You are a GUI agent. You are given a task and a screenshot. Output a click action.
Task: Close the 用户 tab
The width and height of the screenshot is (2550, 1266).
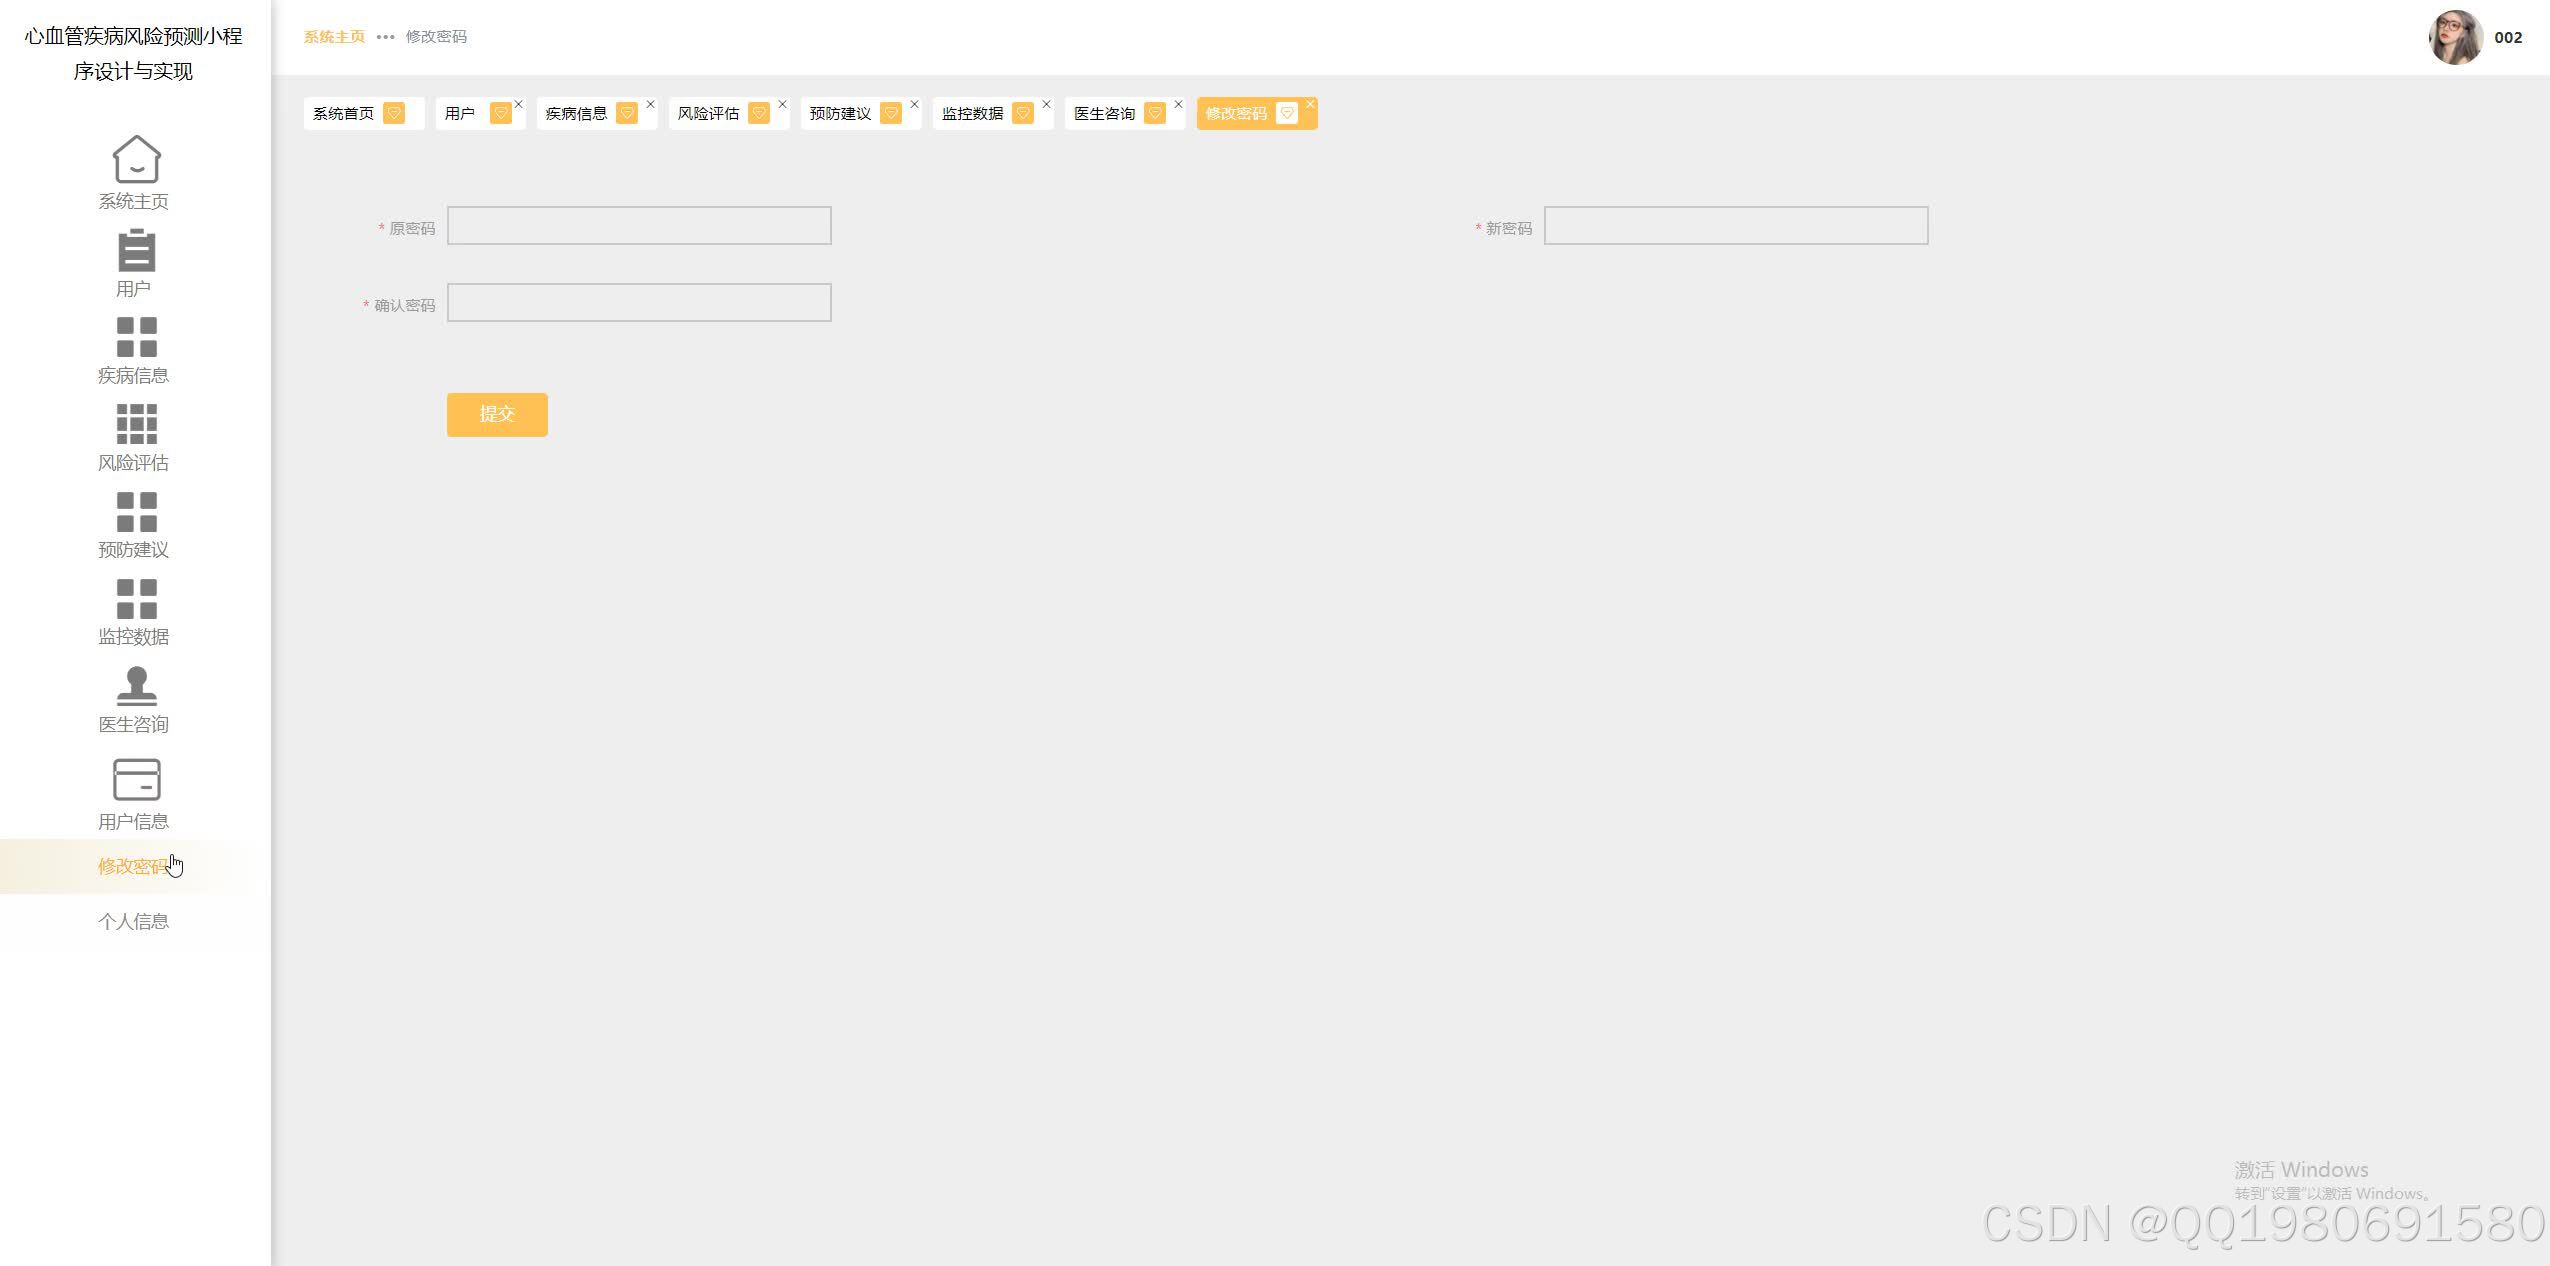pyautogui.click(x=519, y=104)
